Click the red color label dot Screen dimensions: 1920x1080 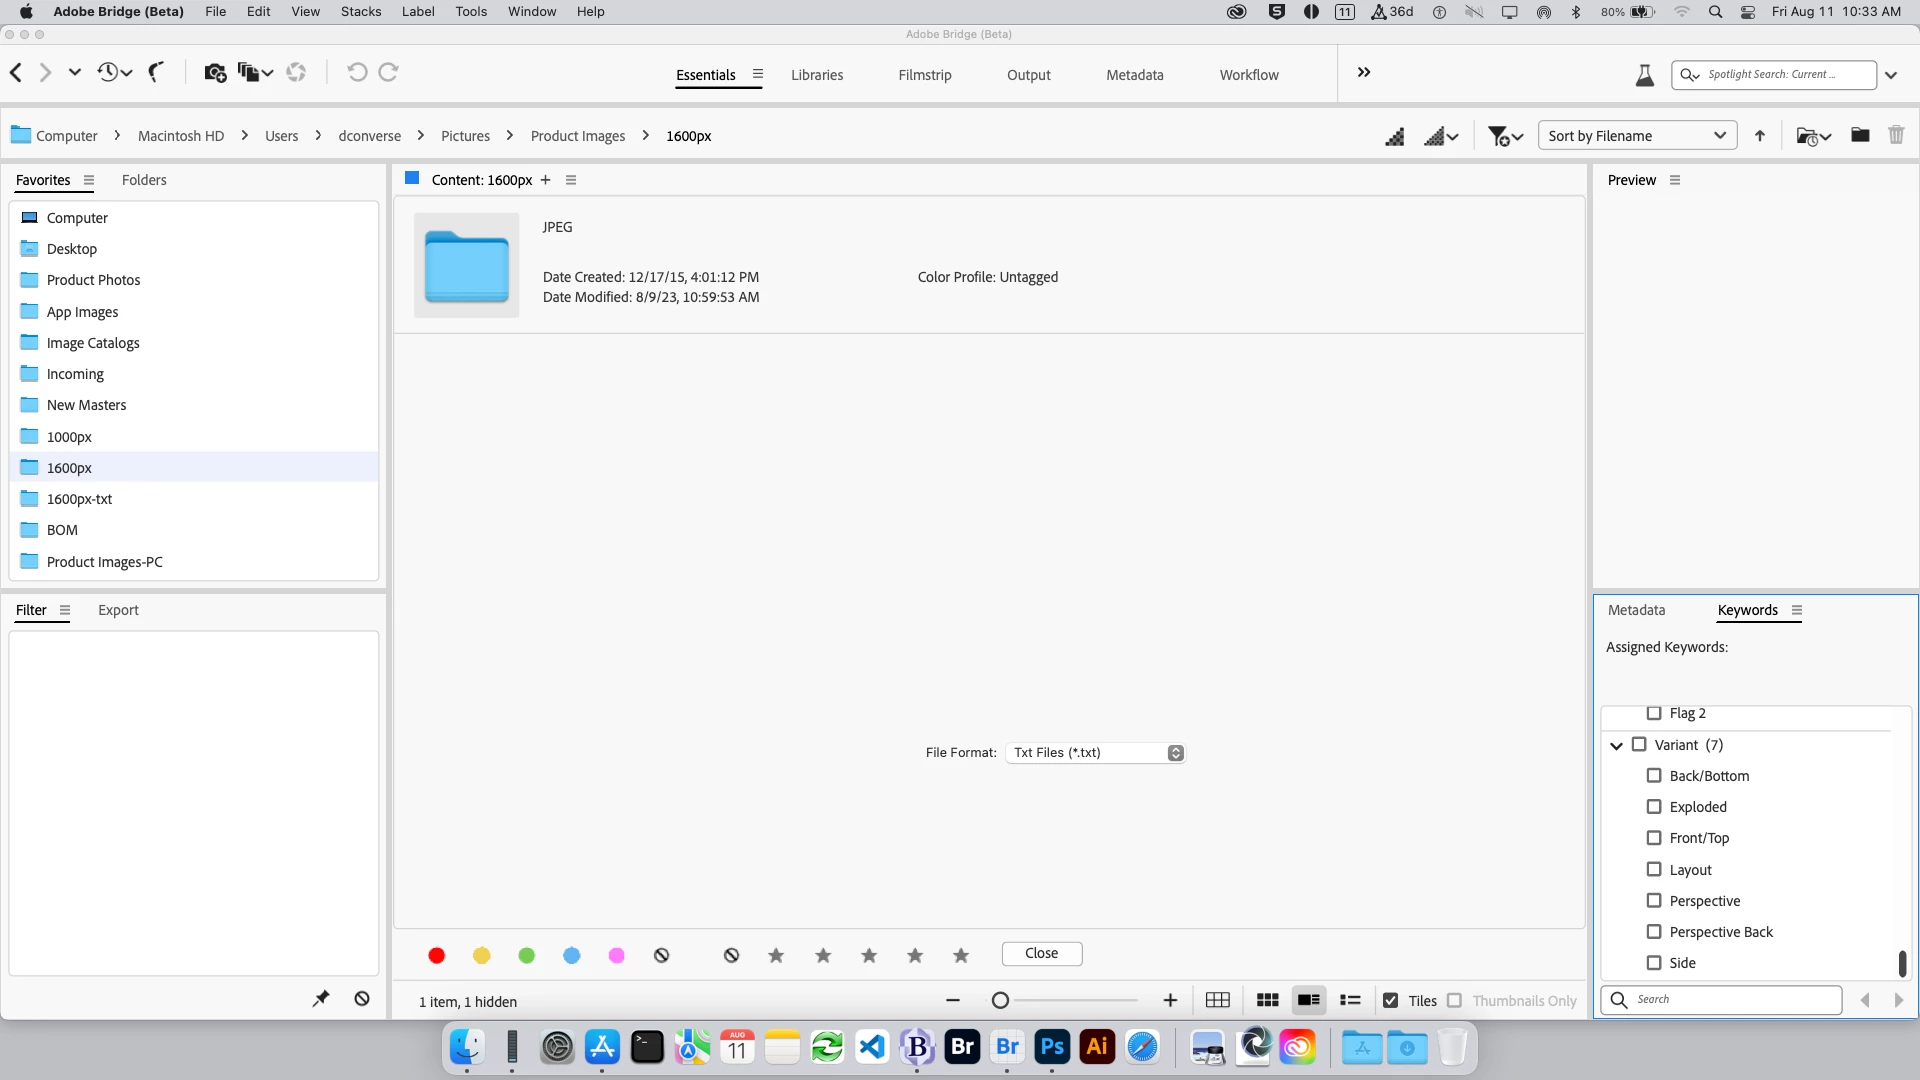pyautogui.click(x=436, y=956)
